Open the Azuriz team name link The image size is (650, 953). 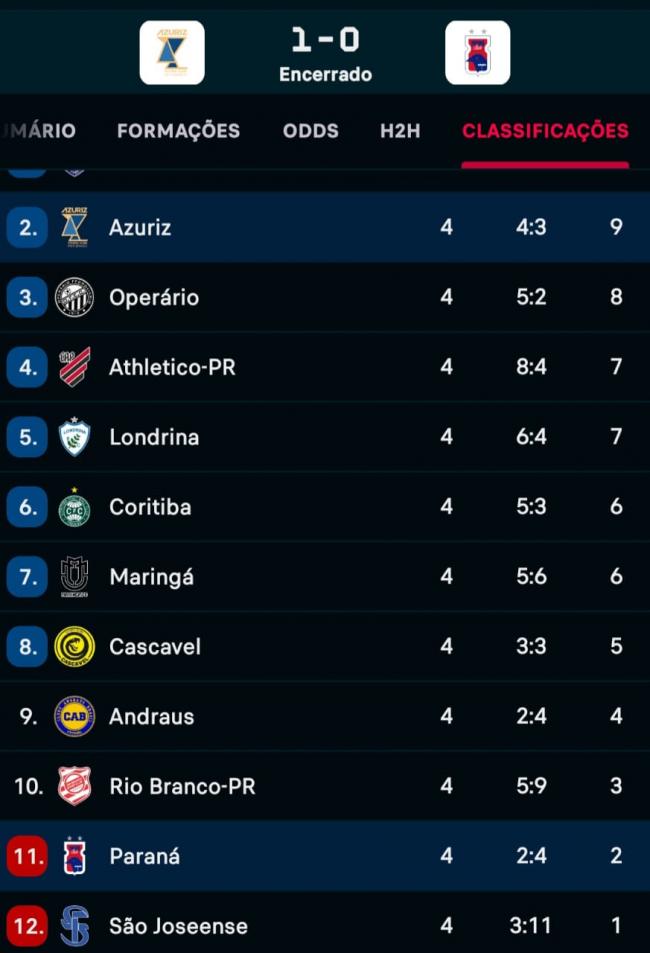tap(140, 227)
